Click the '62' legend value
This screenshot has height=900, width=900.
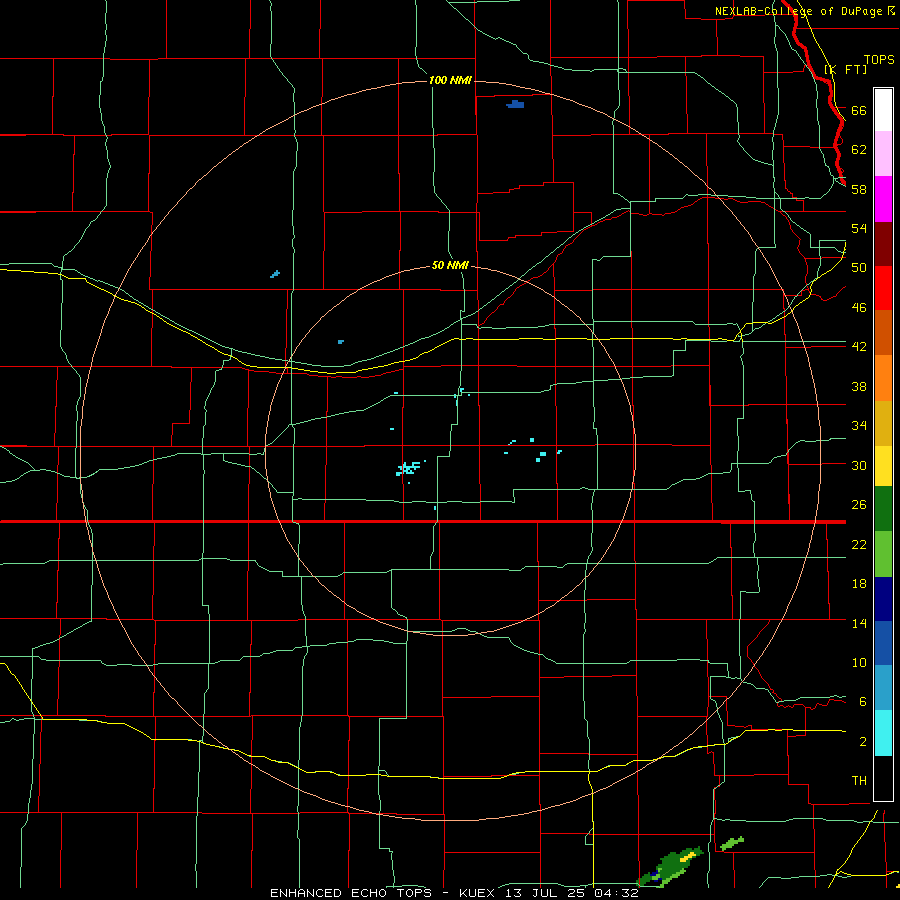point(859,150)
